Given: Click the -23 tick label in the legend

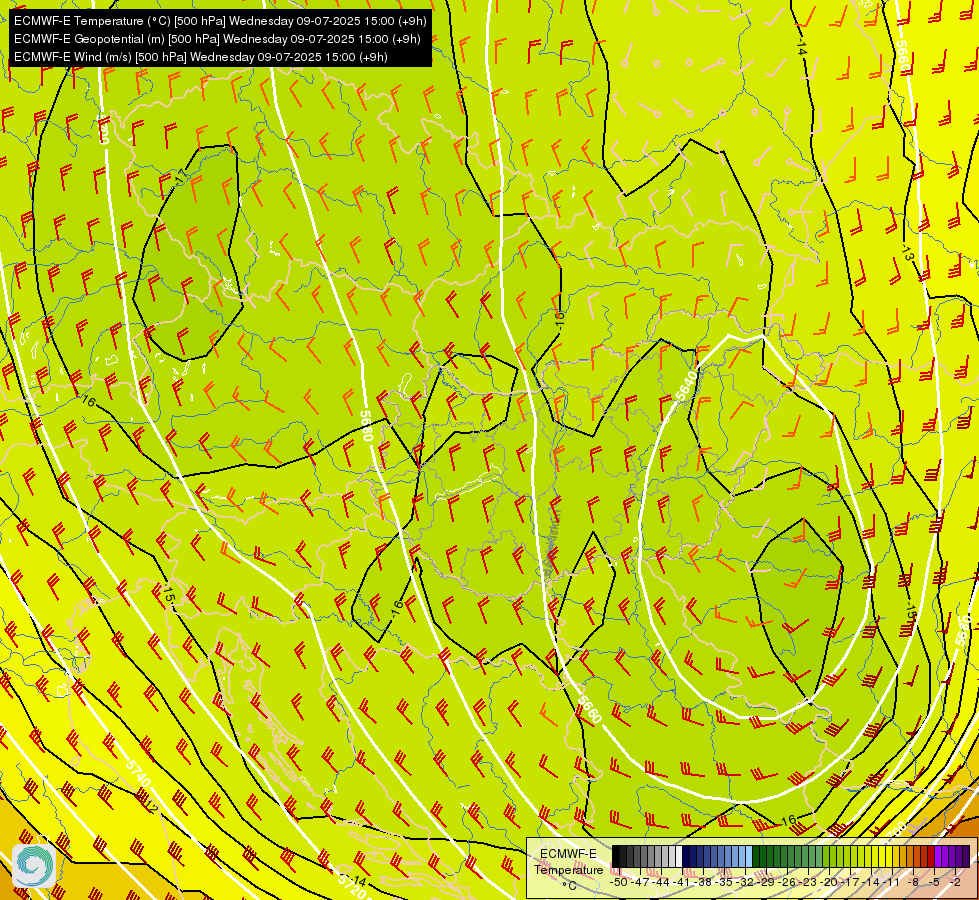Looking at the screenshot, I should click(808, 882).
